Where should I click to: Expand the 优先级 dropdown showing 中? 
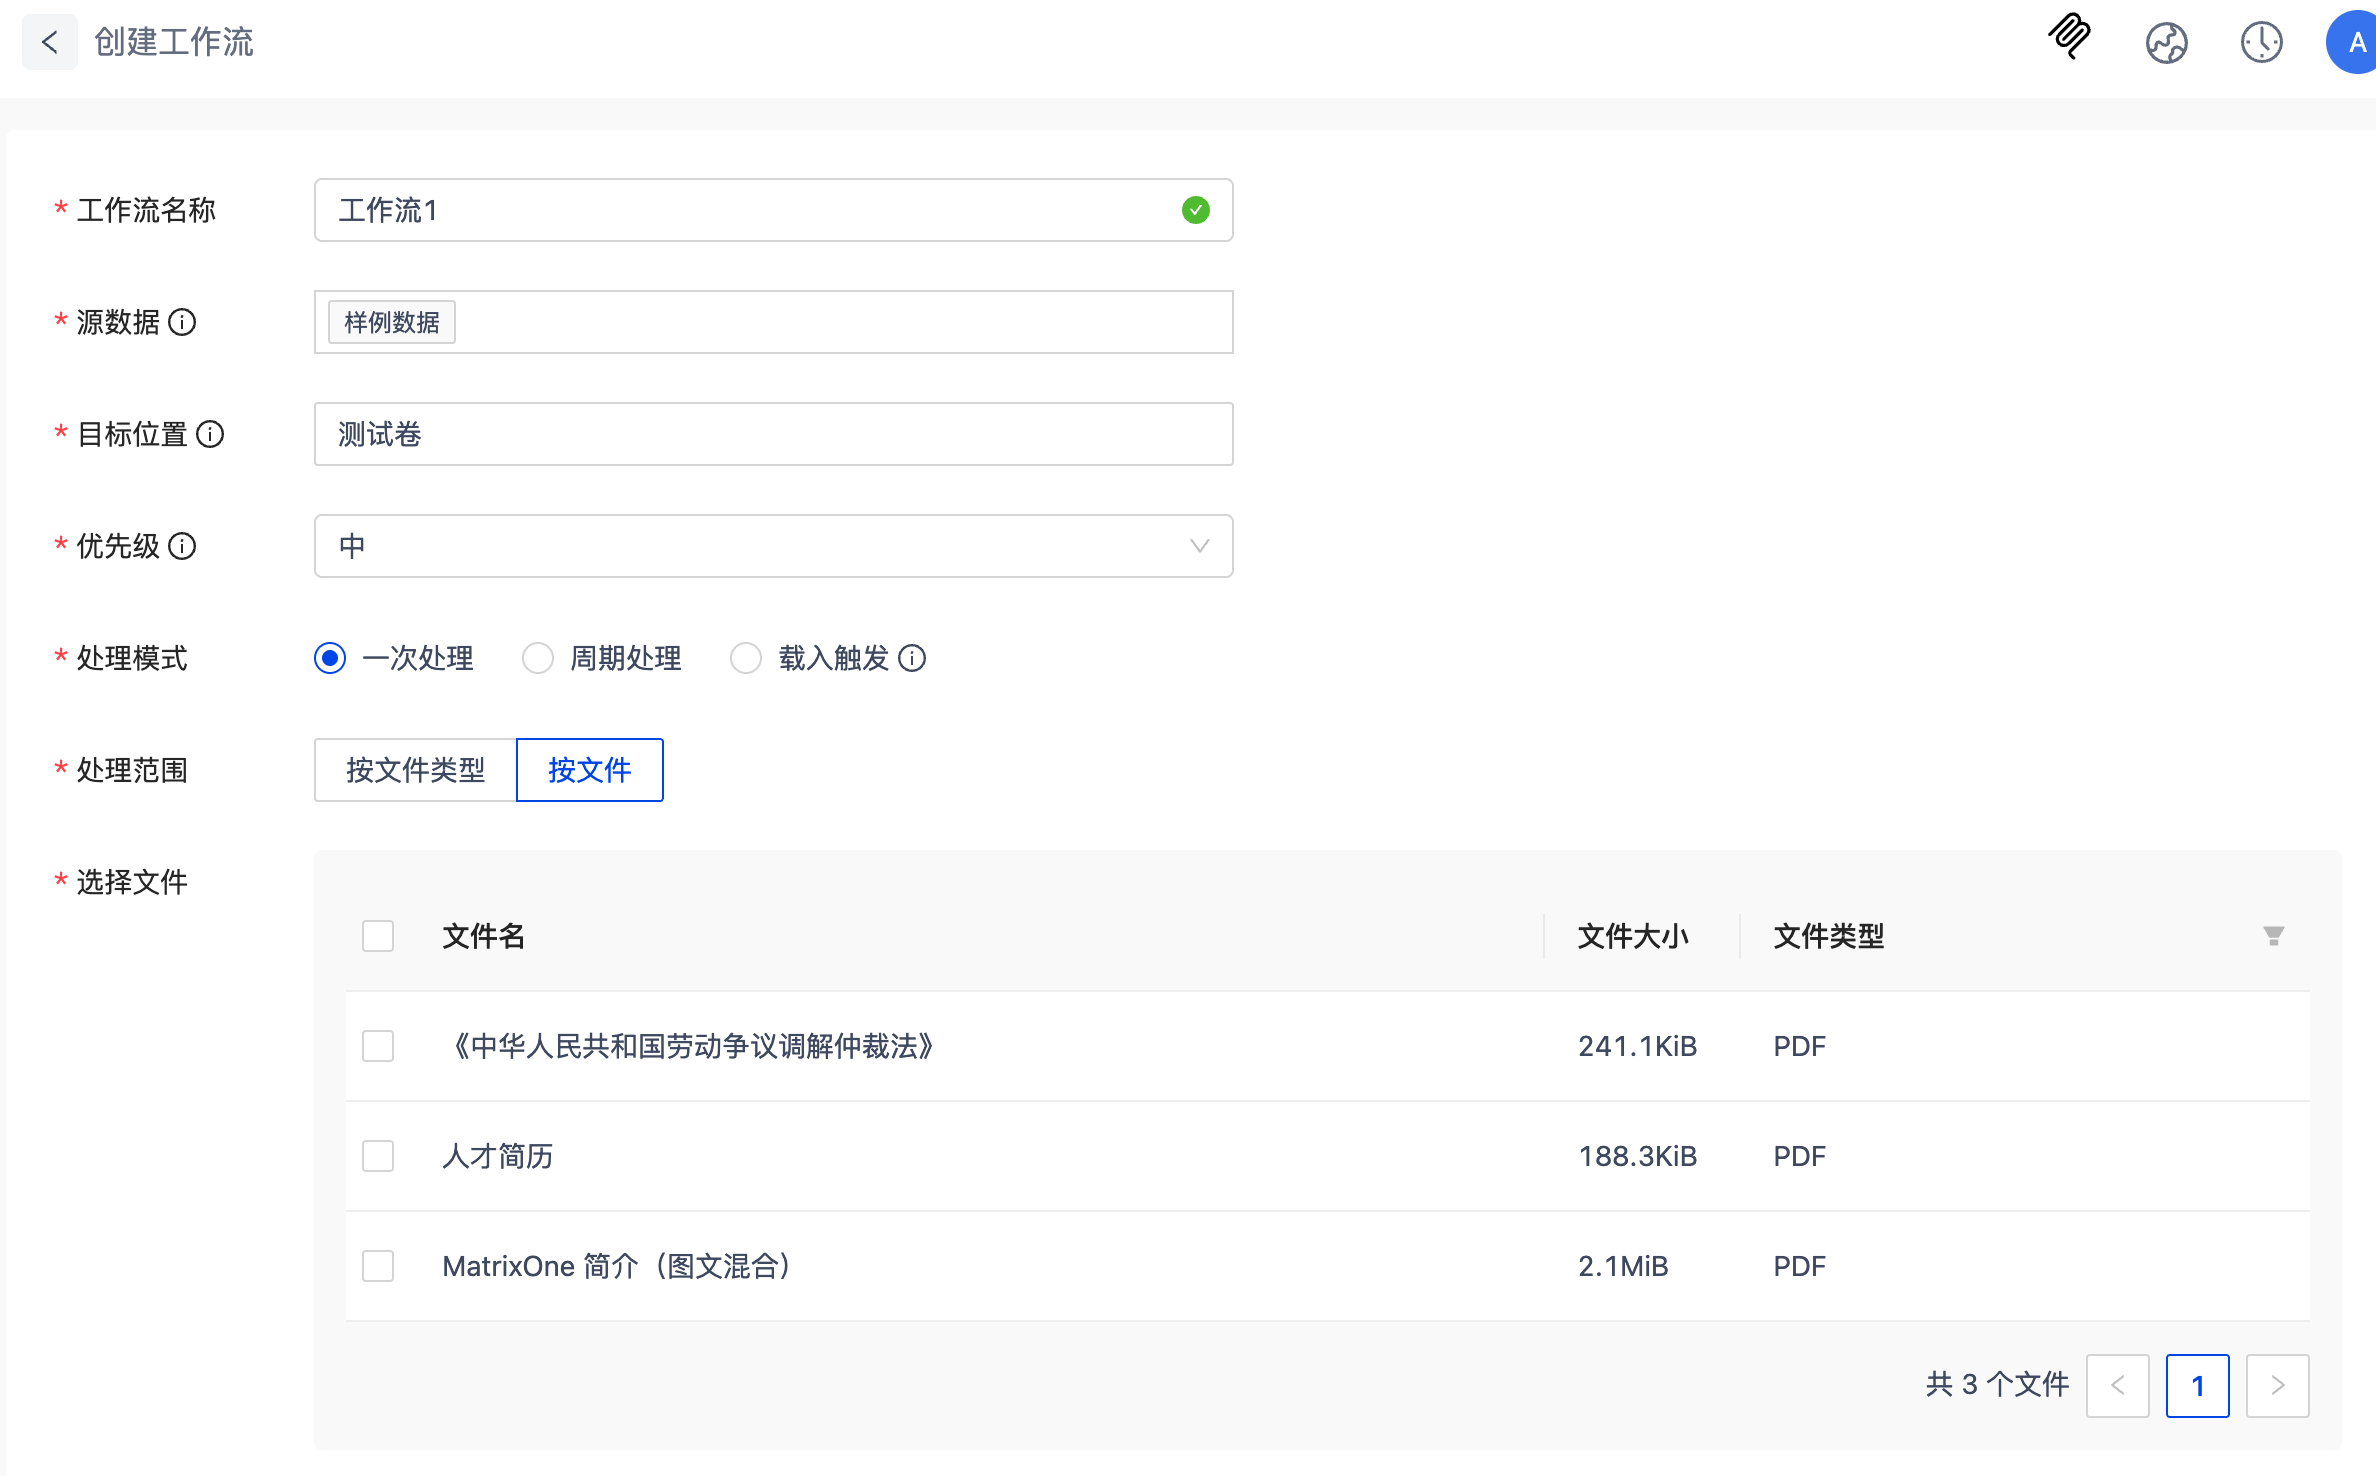773,546
